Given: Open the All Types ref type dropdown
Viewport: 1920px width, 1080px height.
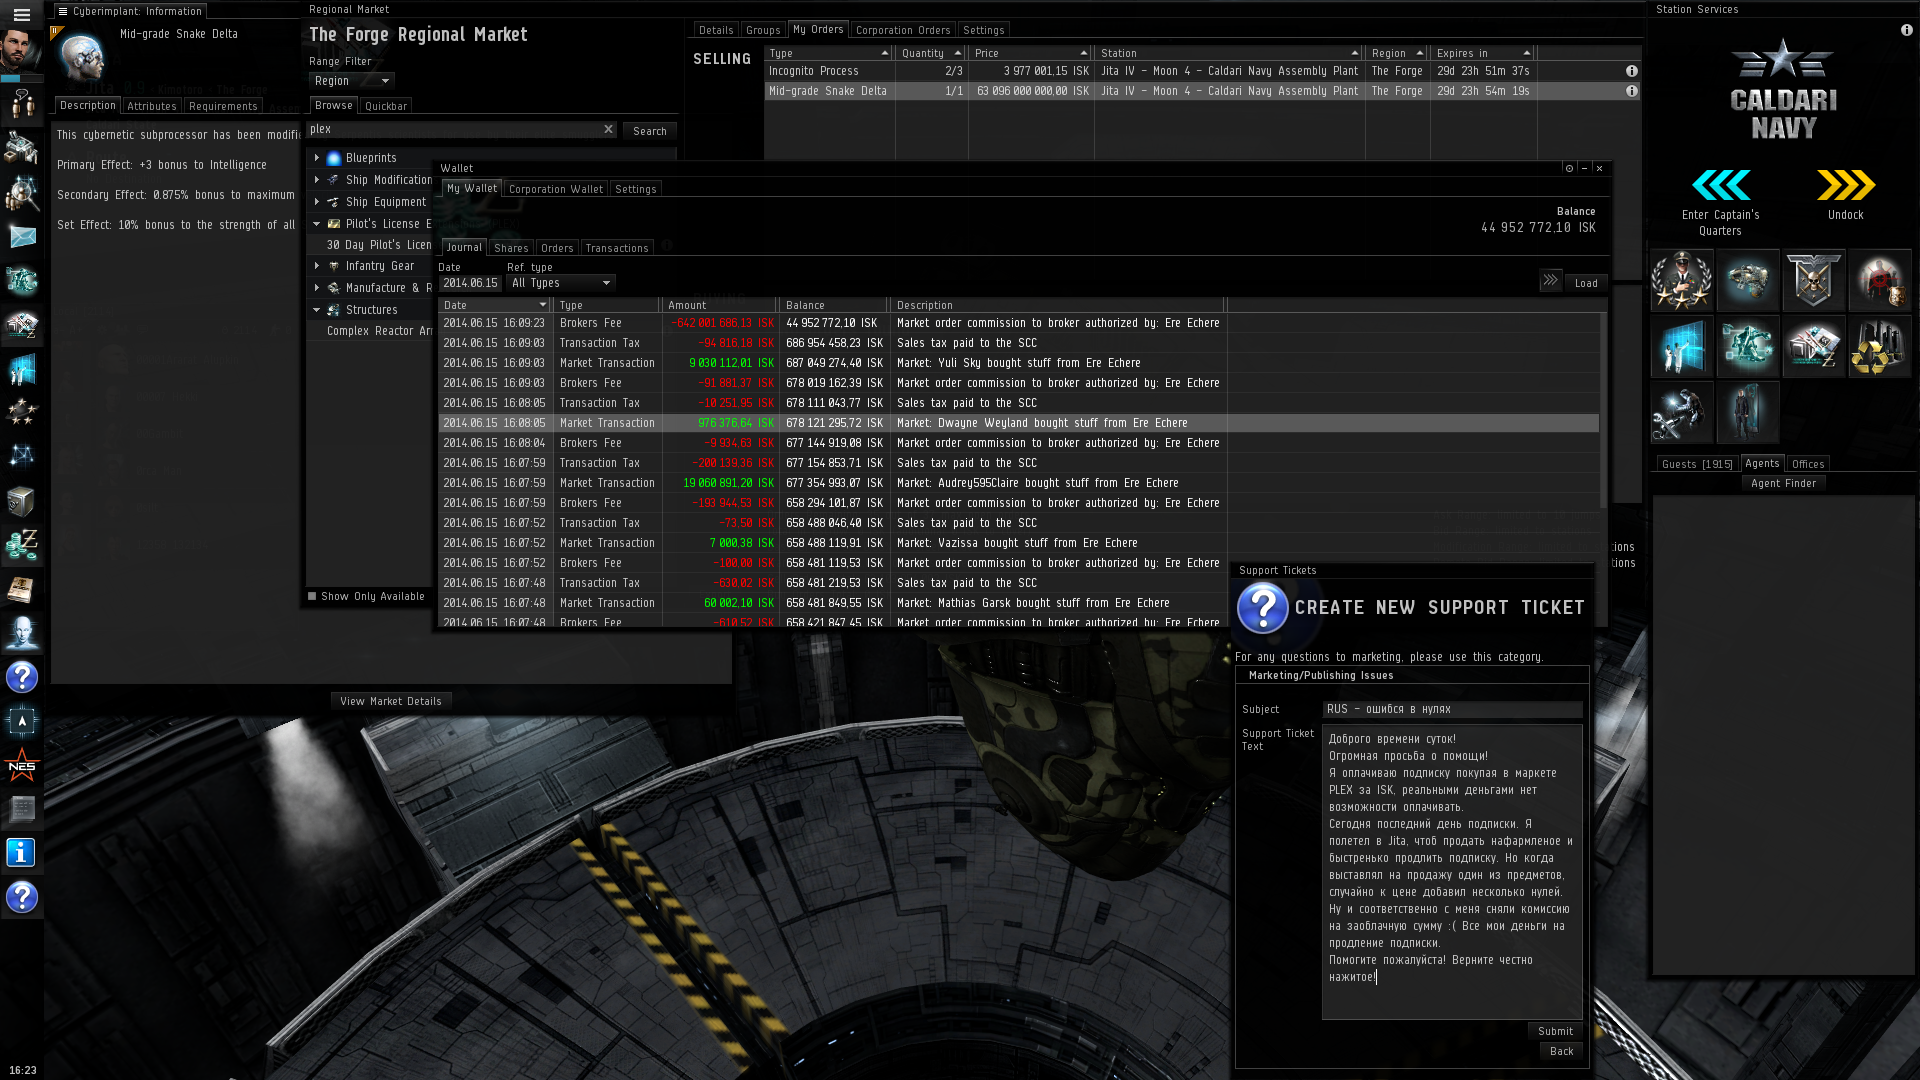Looking at the screenshot, I should tap(561, 283).
